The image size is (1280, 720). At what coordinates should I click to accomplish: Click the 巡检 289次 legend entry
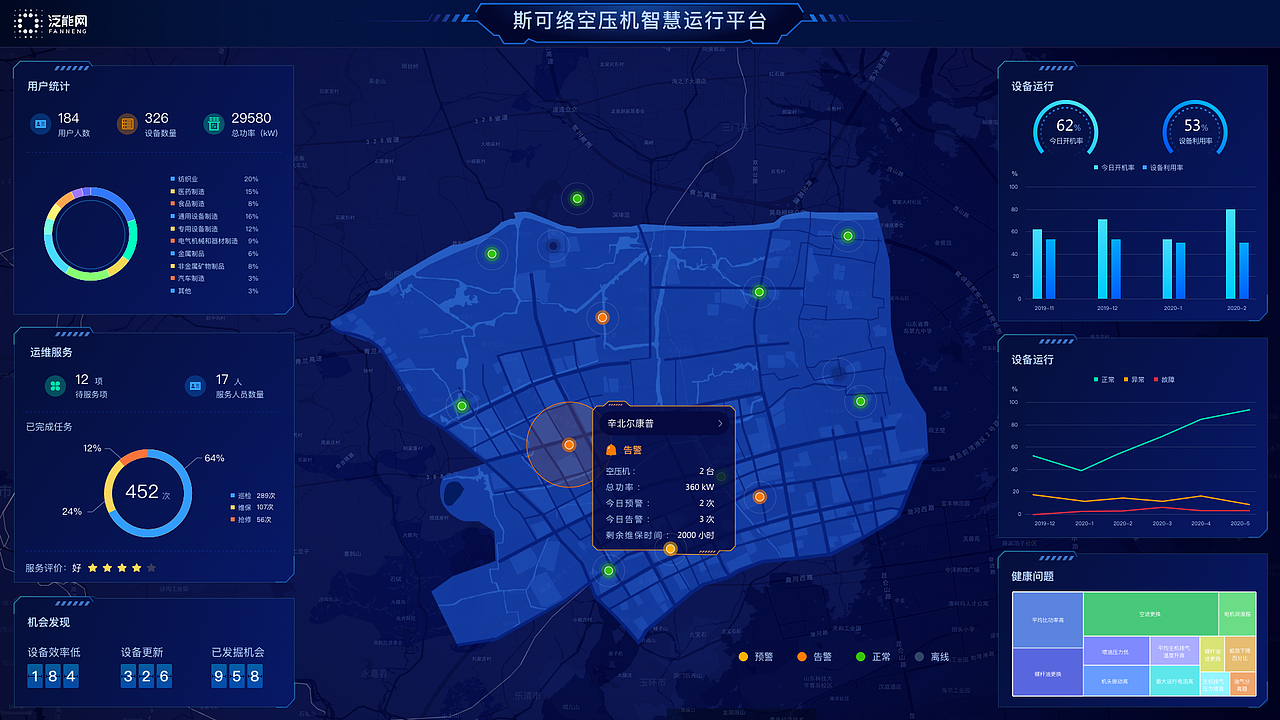pos(252,495)
